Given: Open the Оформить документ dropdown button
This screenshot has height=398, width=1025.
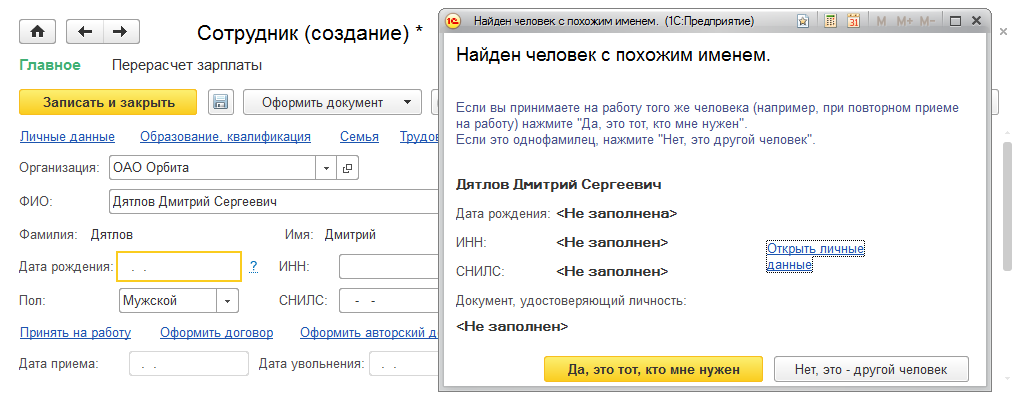Looking at the screenshot, I should (332, 102).
